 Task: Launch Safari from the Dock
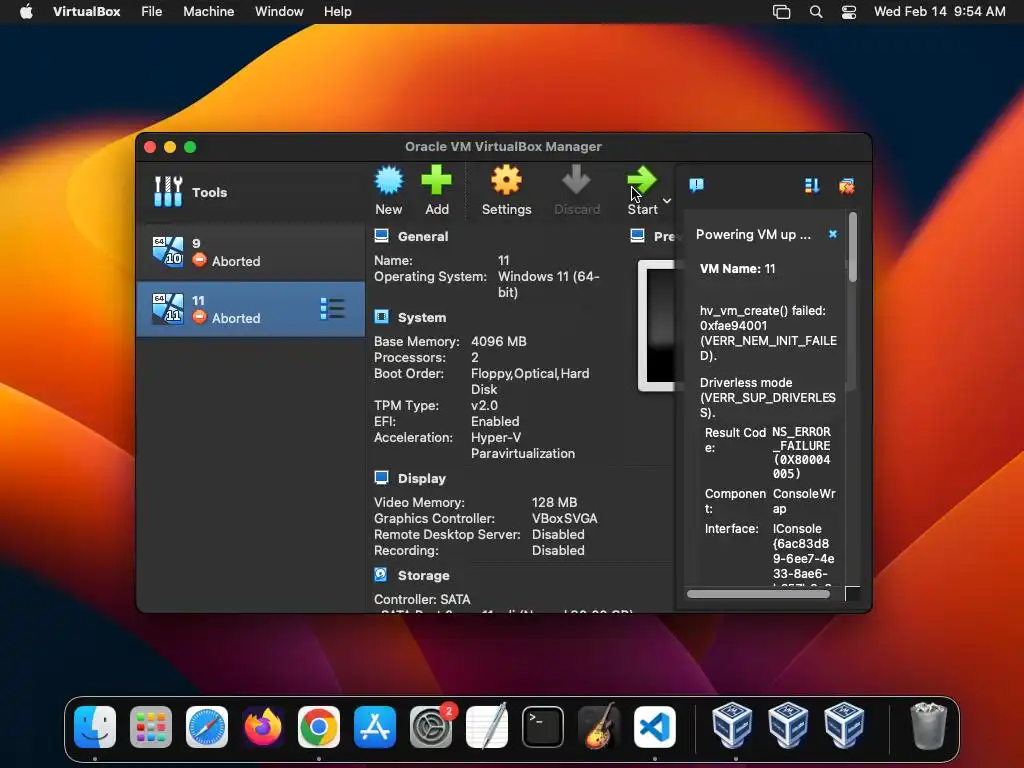click(207, 727)
